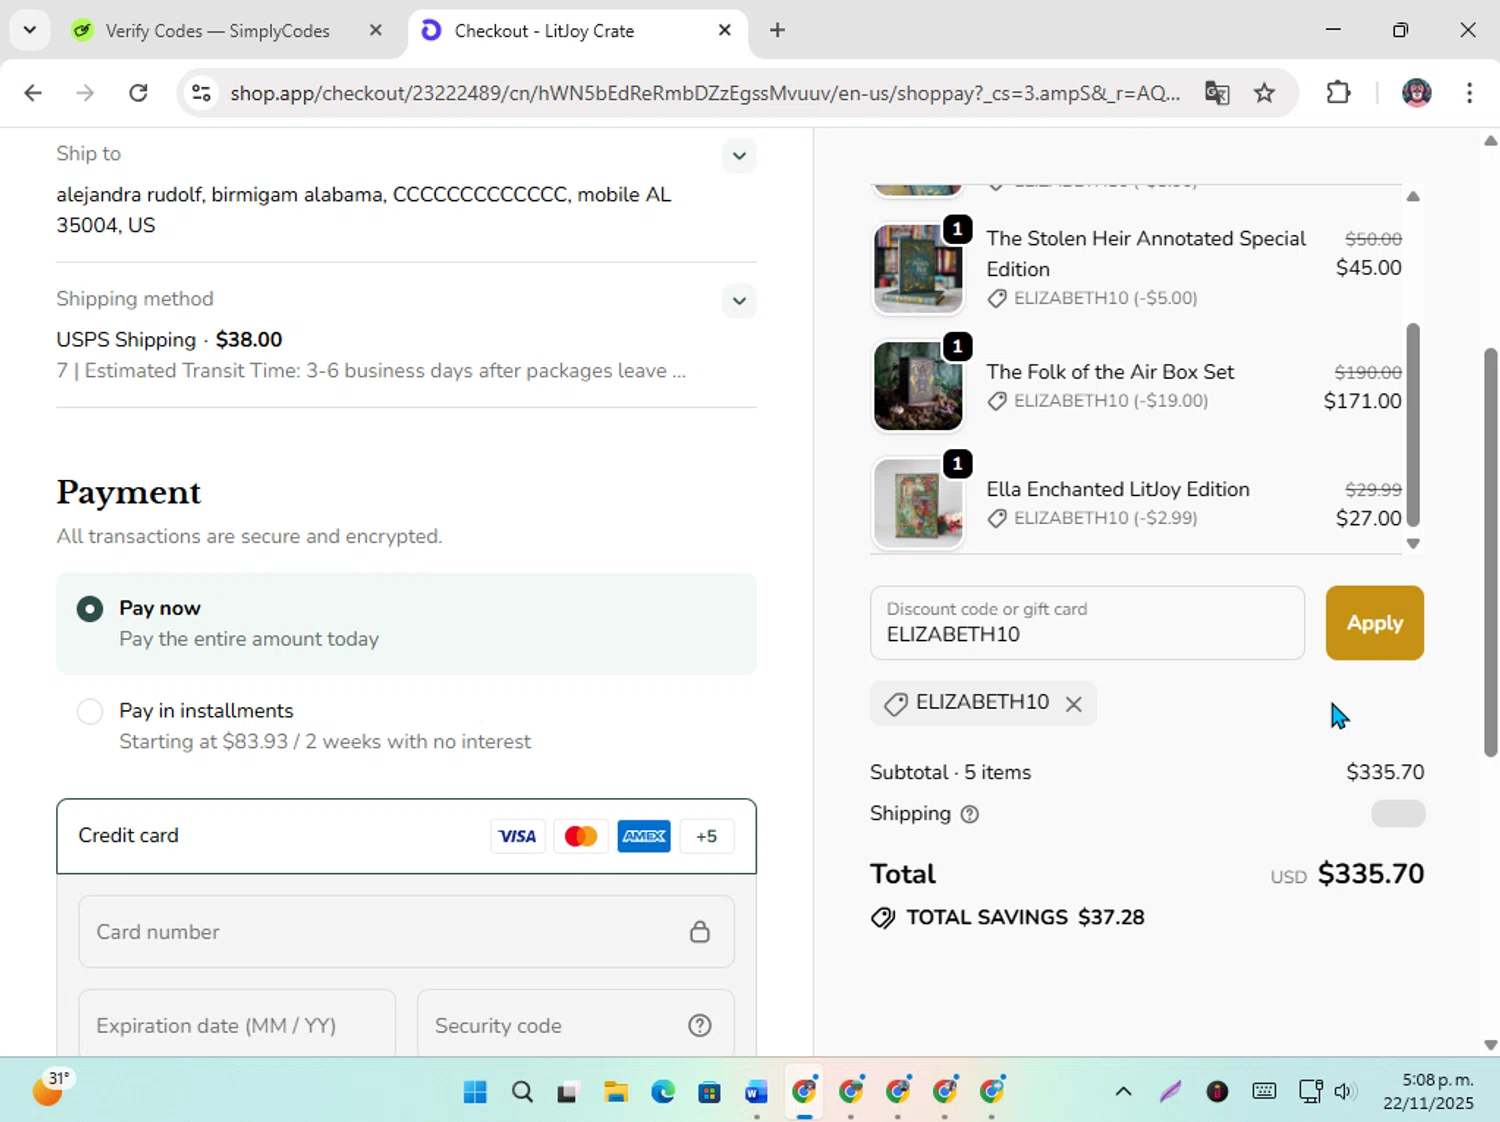The image size is (1500, 1122).
Task: Open the touch keyboard tray icon
Action: tap(1264, 1092)
